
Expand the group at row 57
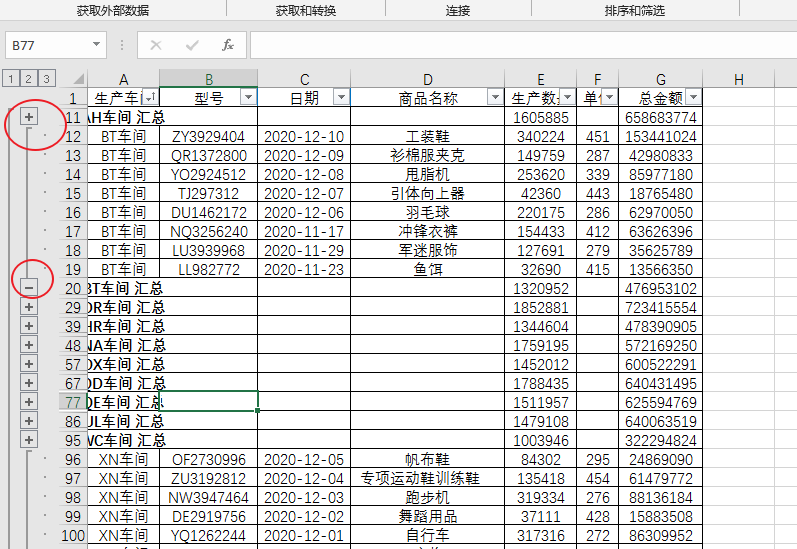[29, 364]
